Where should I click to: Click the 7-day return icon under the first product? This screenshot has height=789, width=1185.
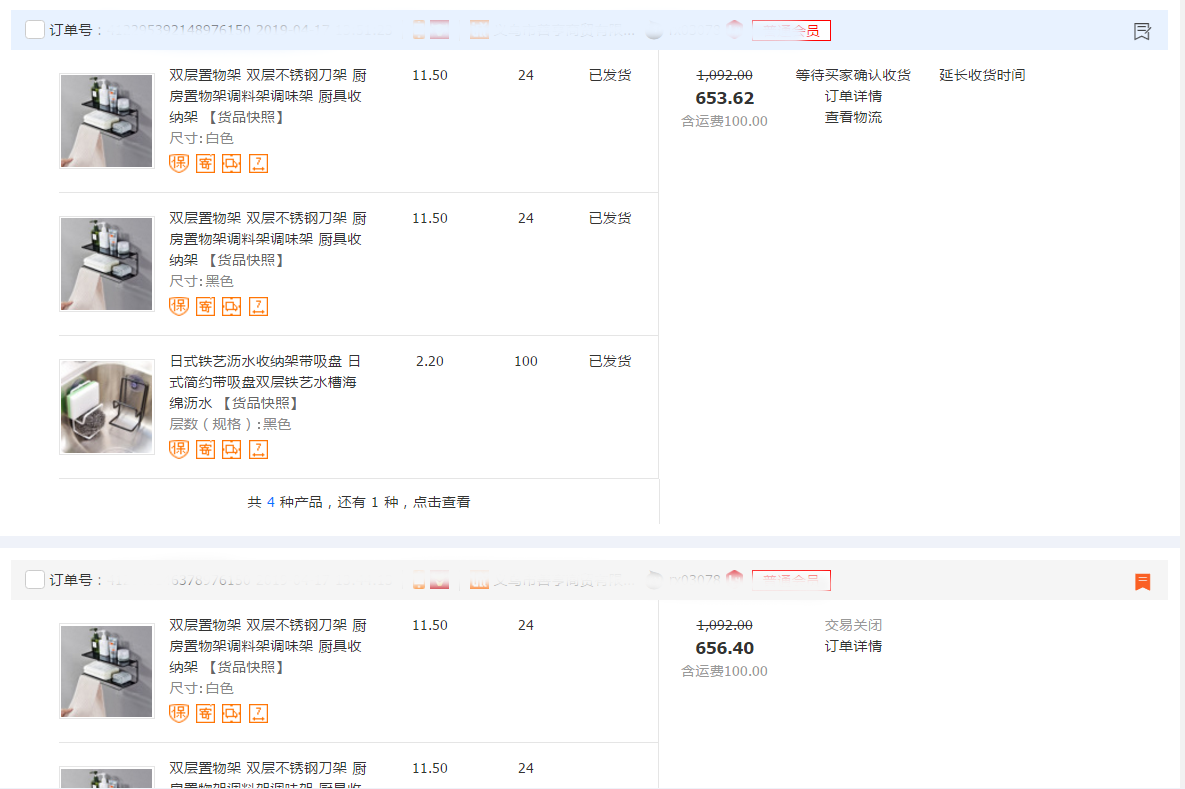pos(258,162)
